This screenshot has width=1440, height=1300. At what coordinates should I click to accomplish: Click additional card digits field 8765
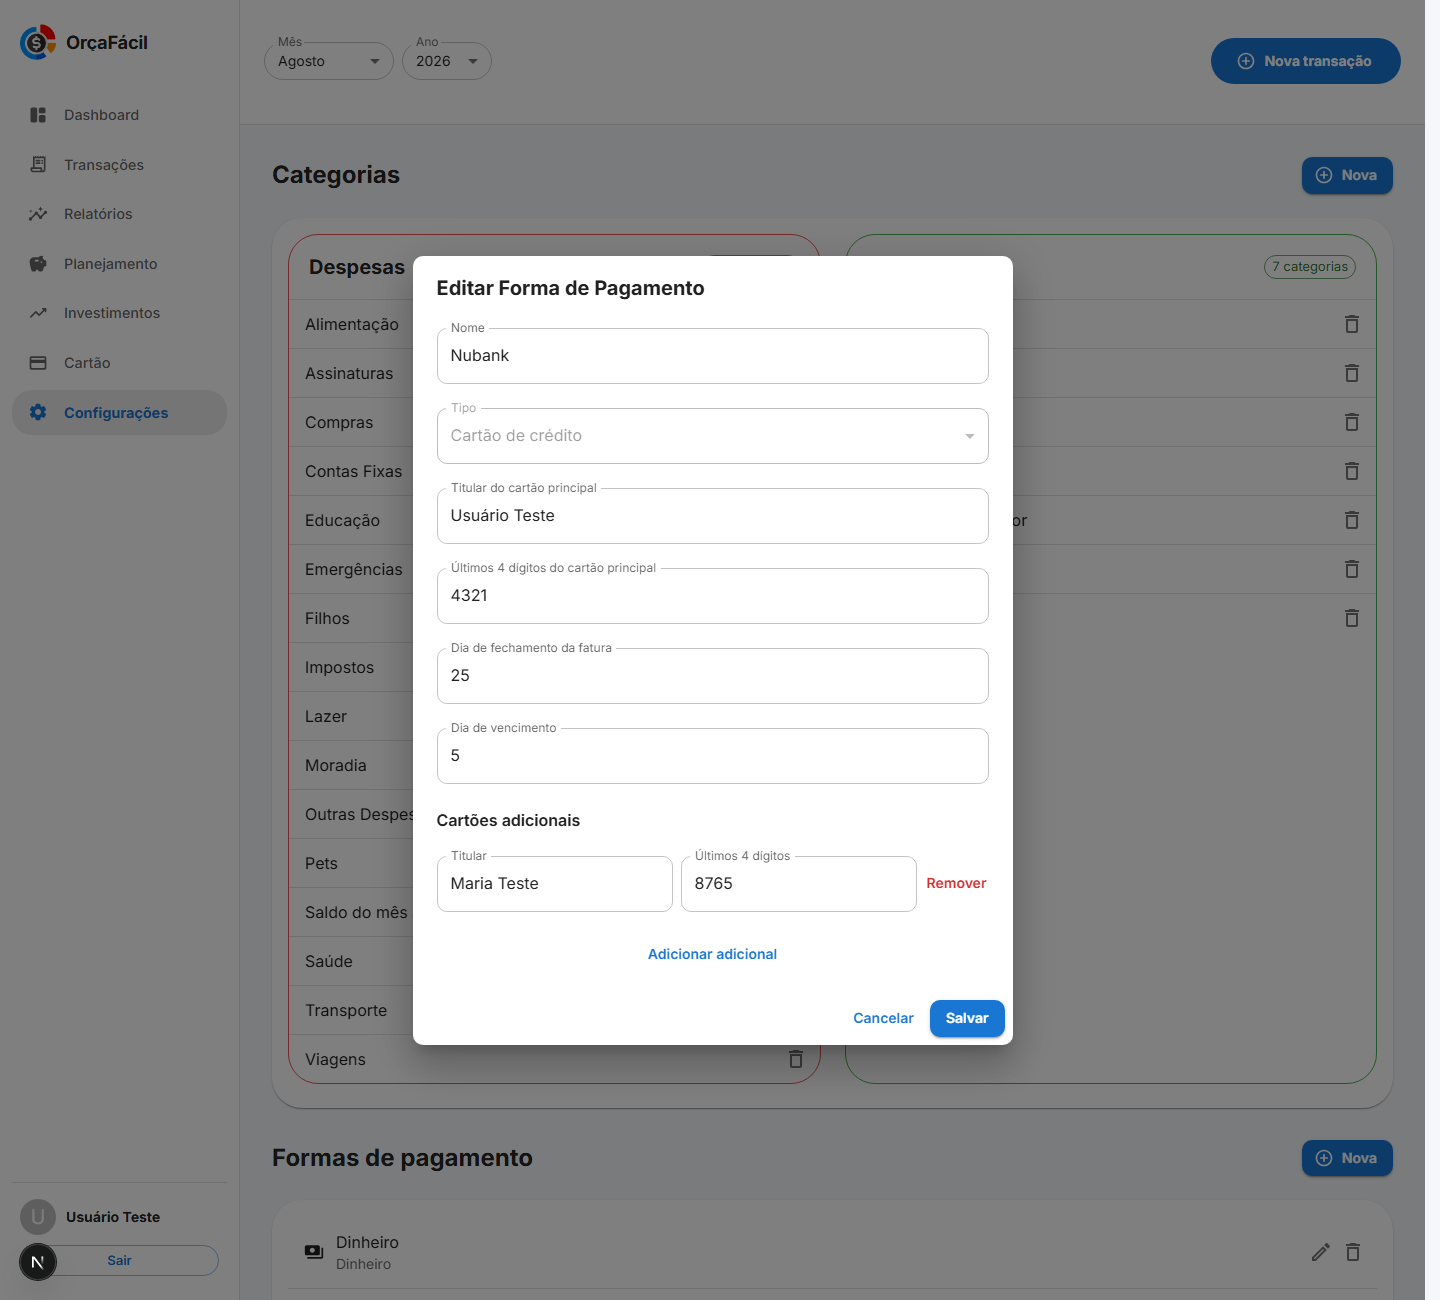click(x=798, y=884)
